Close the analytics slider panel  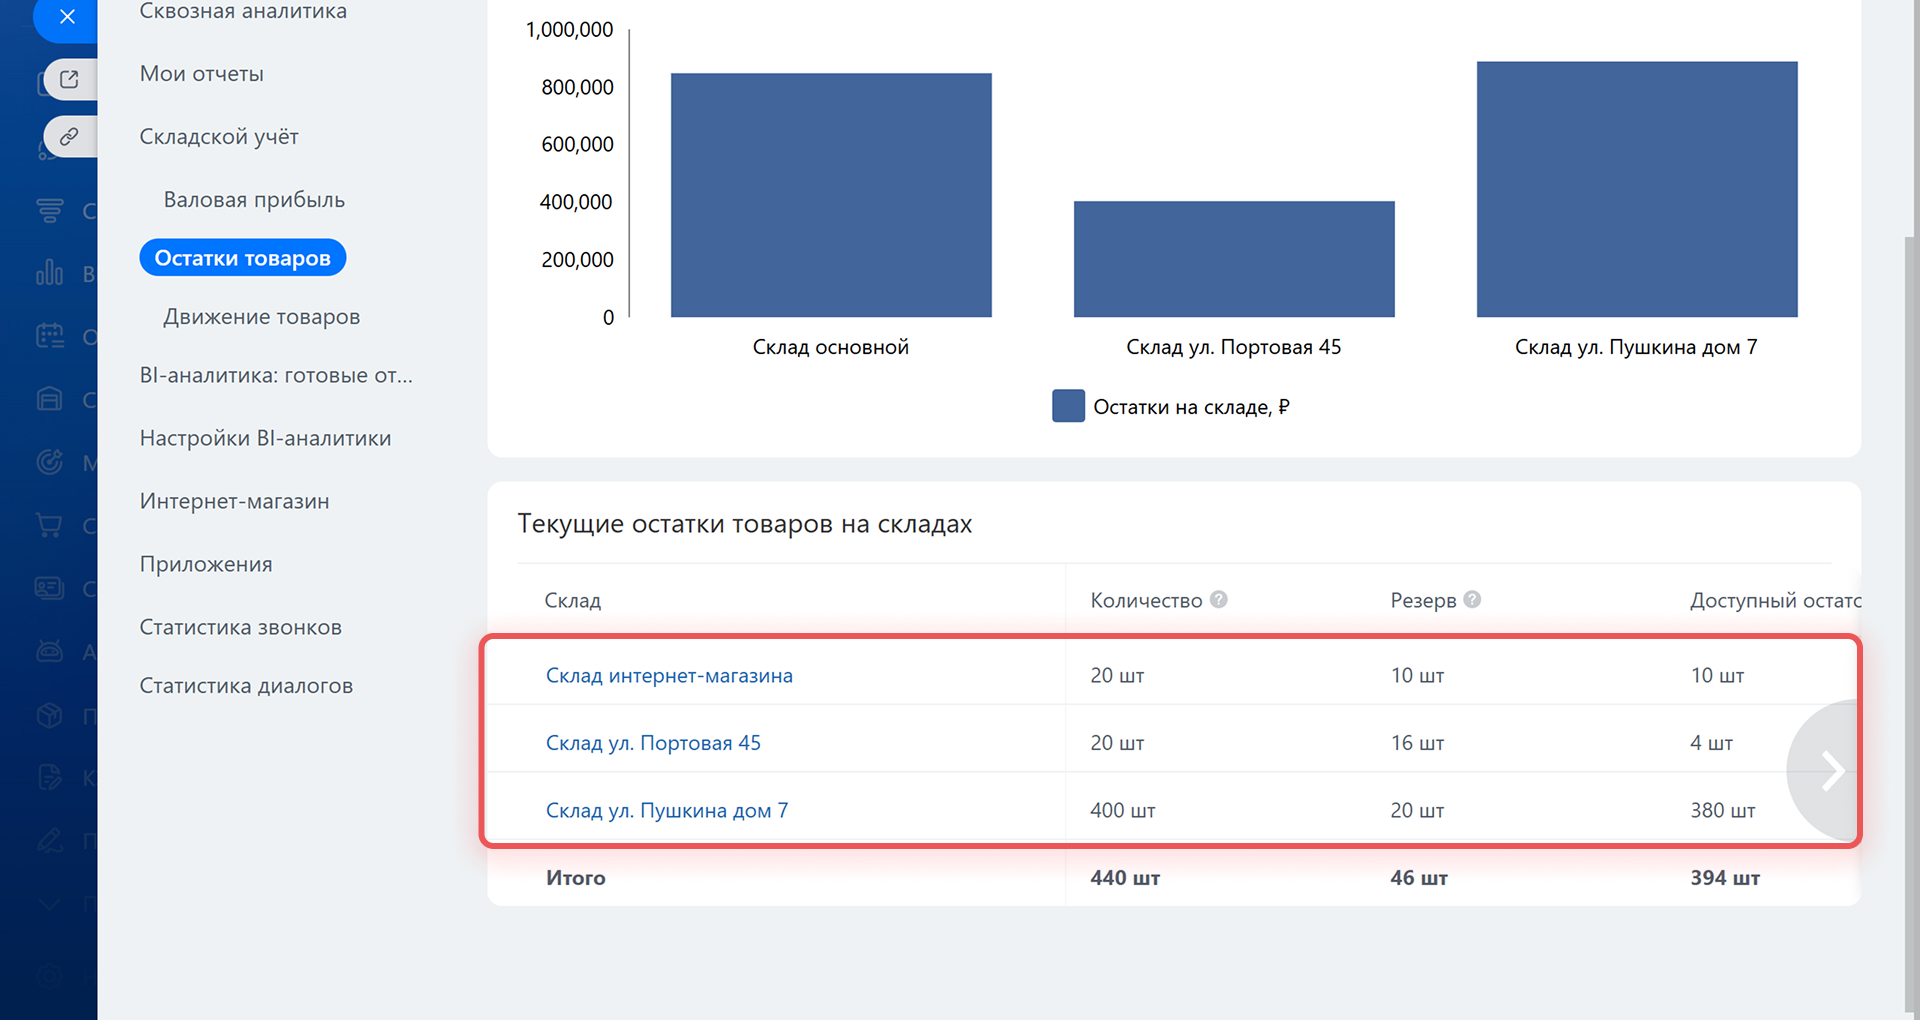67,17
